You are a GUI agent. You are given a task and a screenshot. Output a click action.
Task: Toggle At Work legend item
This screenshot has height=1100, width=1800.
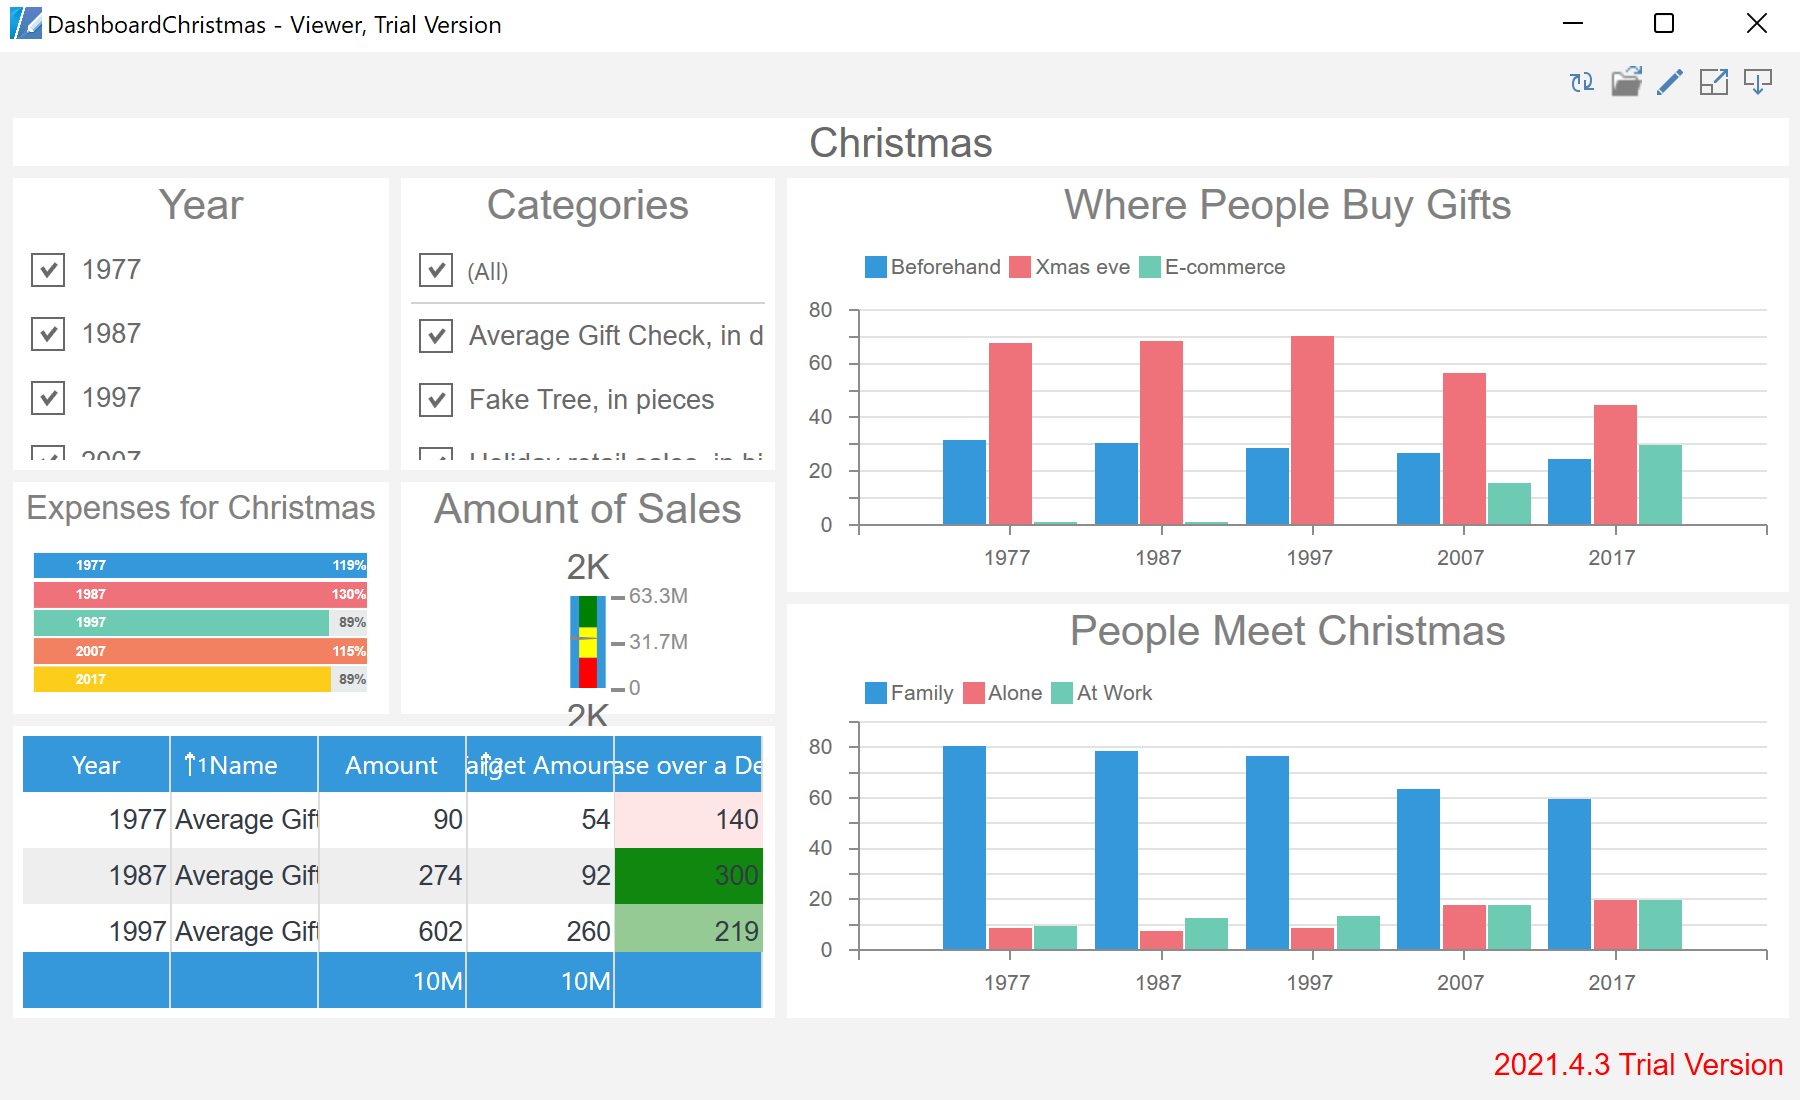tap(1102, 693)
